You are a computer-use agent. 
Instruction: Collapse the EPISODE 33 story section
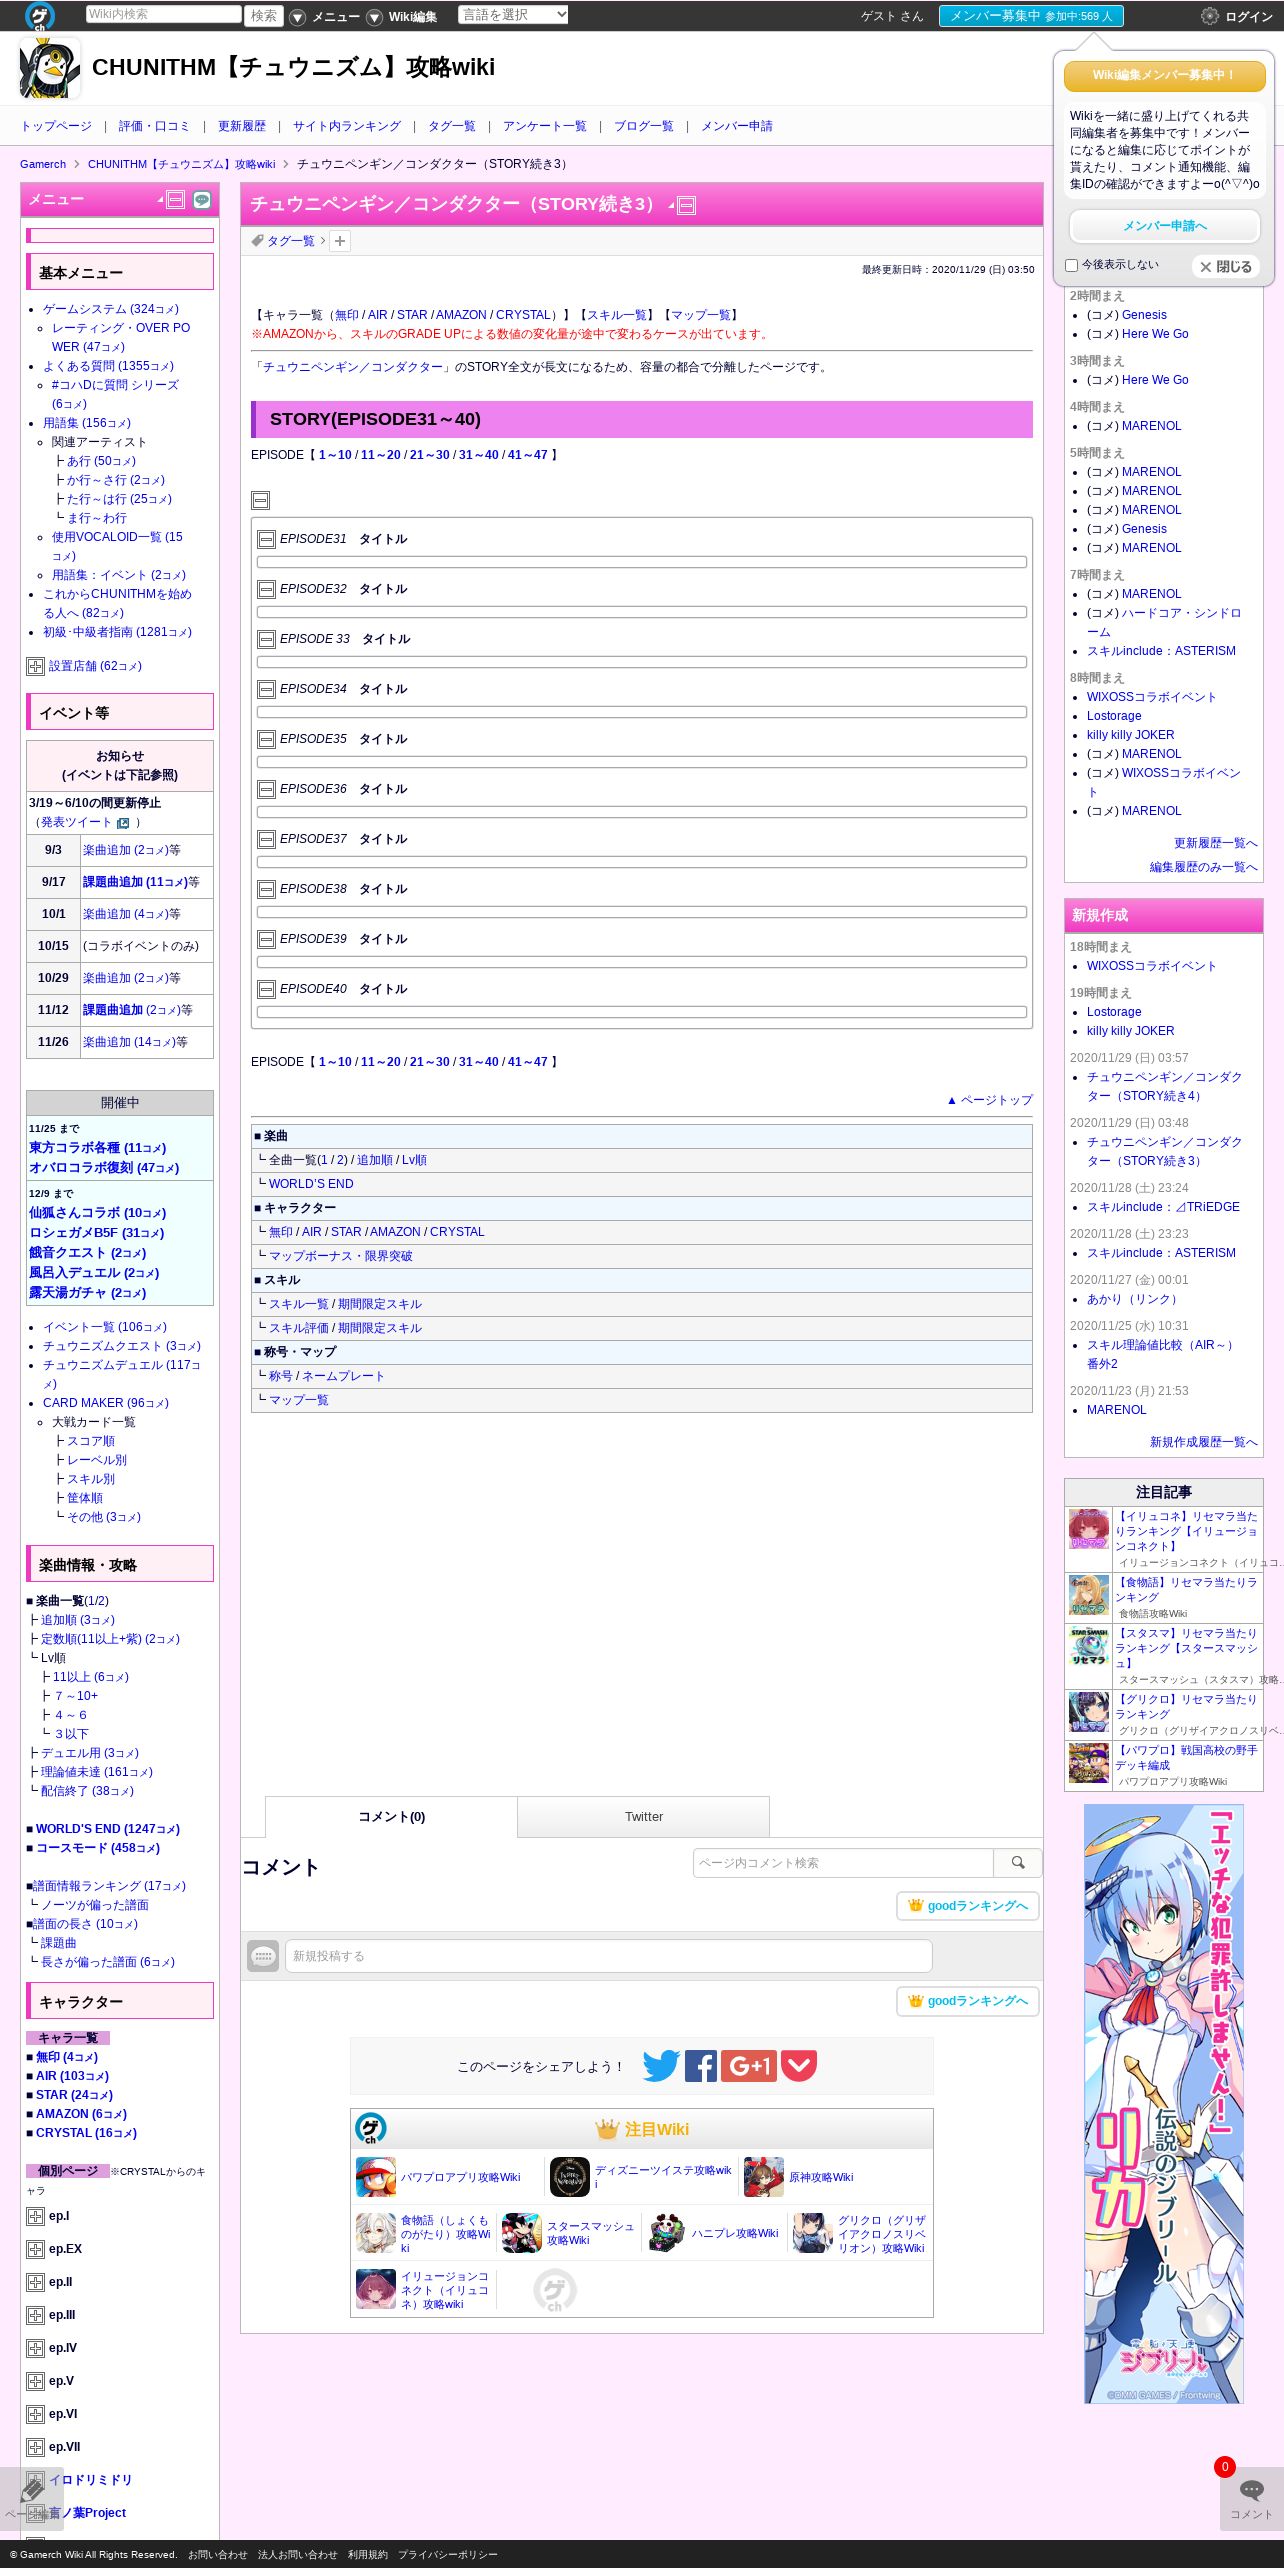pos(266,640)
